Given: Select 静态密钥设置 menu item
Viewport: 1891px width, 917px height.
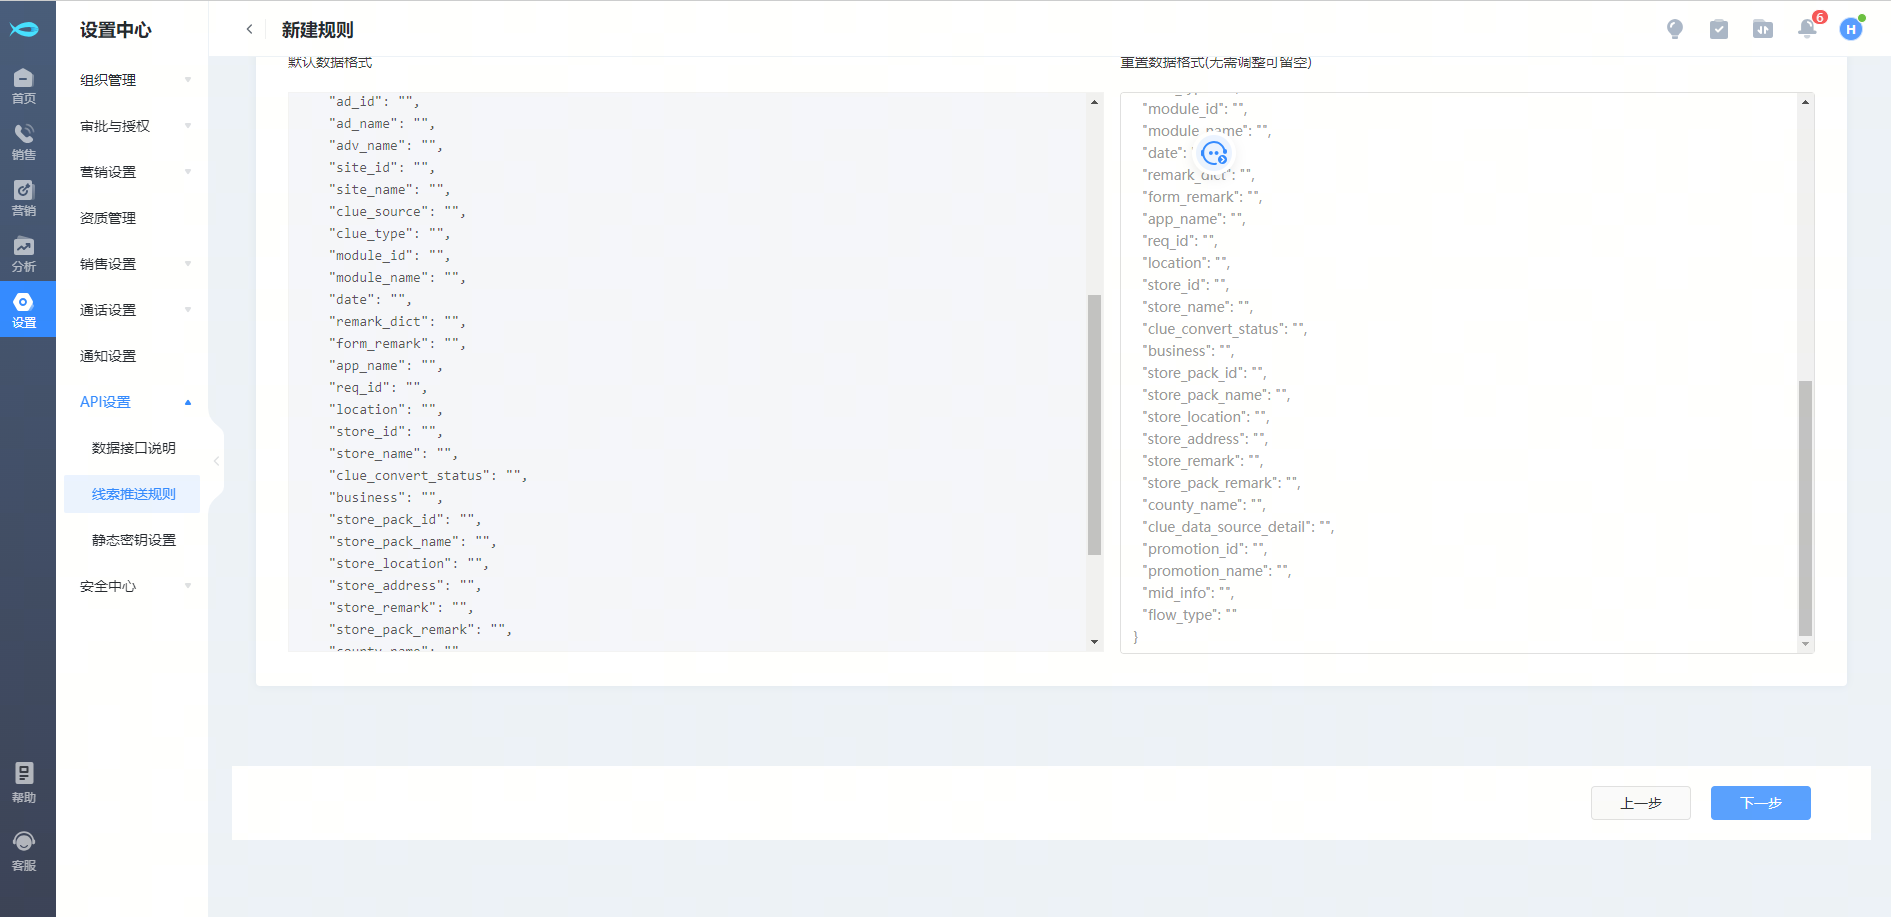Looking at the screenshot, I should click(x=133, y=540).
